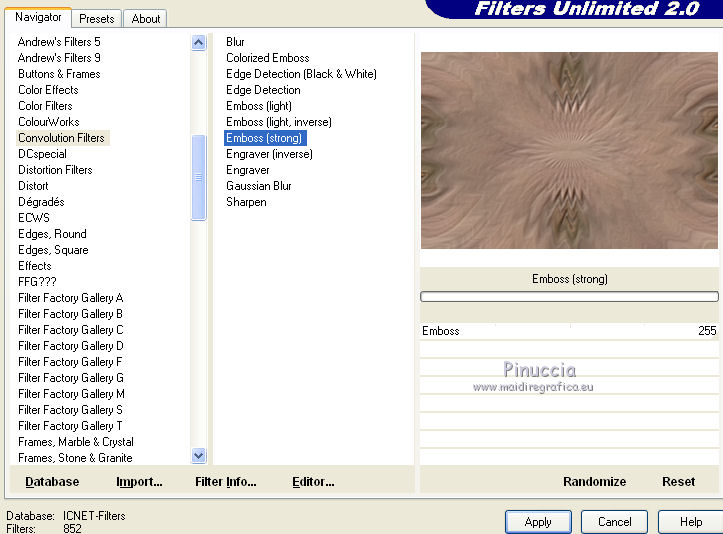The width and height of the screenshot is (723, 534).
Task: Choose Gaussian Blur filter
Action: [259, 186]
